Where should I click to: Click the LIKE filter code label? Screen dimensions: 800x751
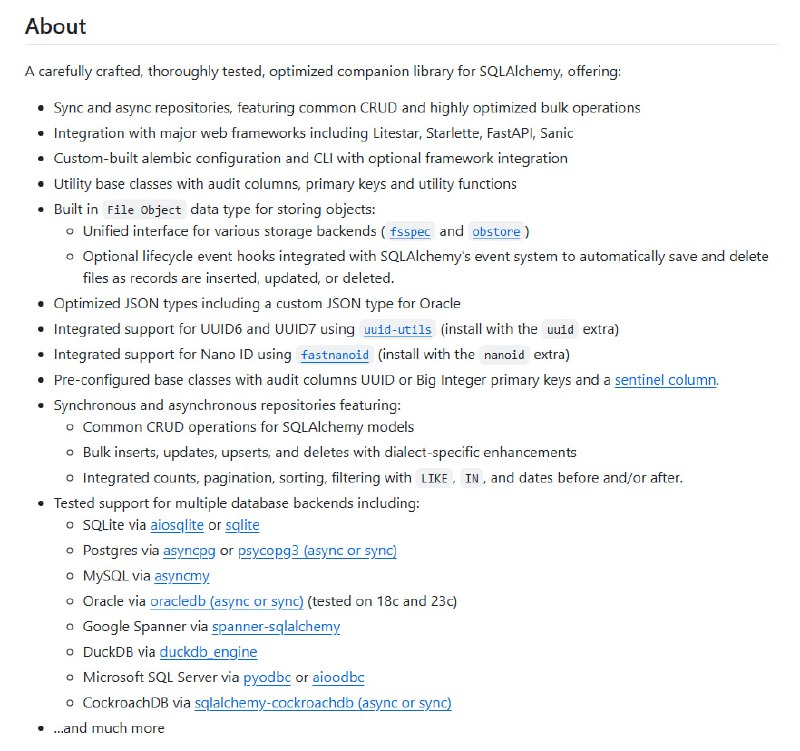[x=434, y=479]
